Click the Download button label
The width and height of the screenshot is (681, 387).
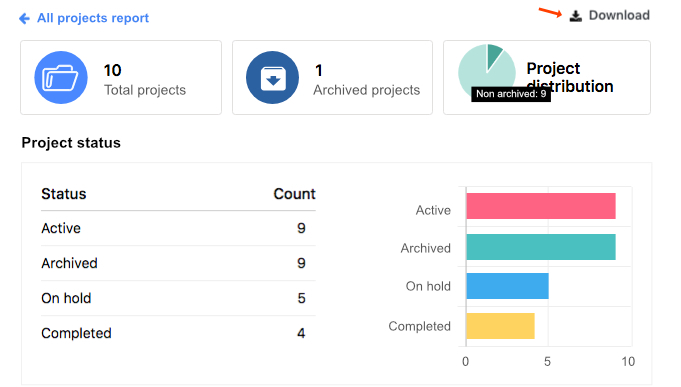619,15
